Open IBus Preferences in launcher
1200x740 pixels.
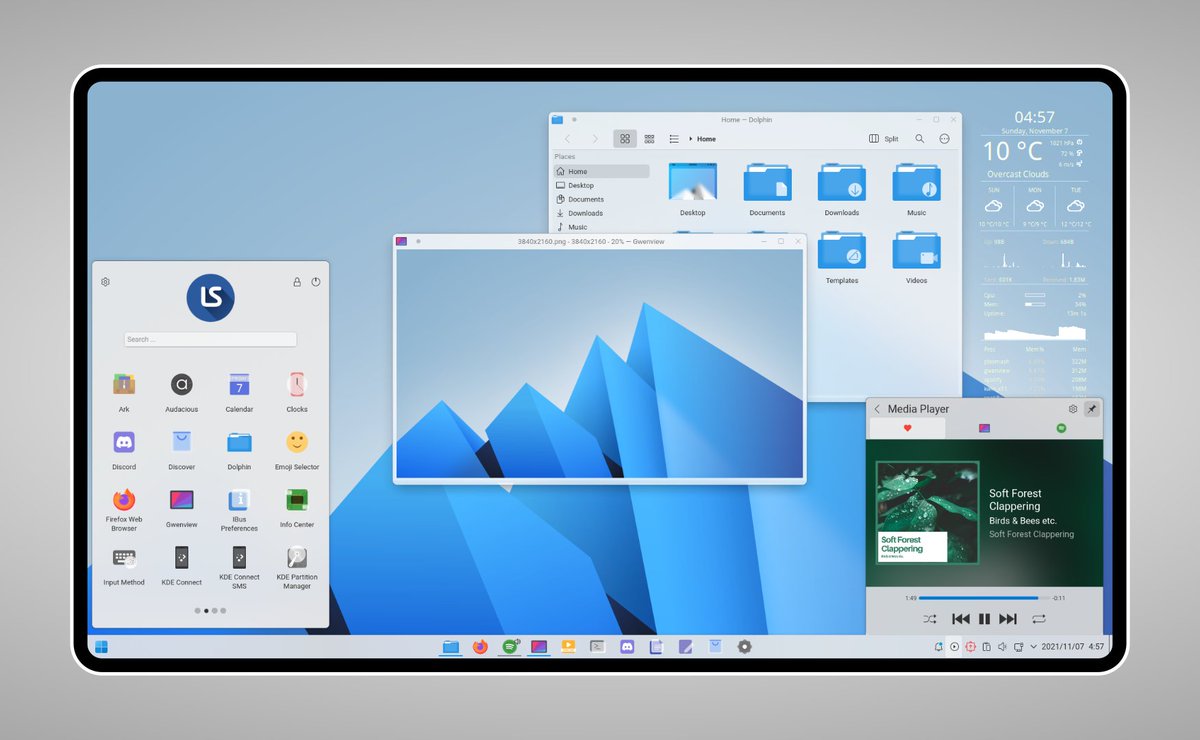click(x=239, y=509)
